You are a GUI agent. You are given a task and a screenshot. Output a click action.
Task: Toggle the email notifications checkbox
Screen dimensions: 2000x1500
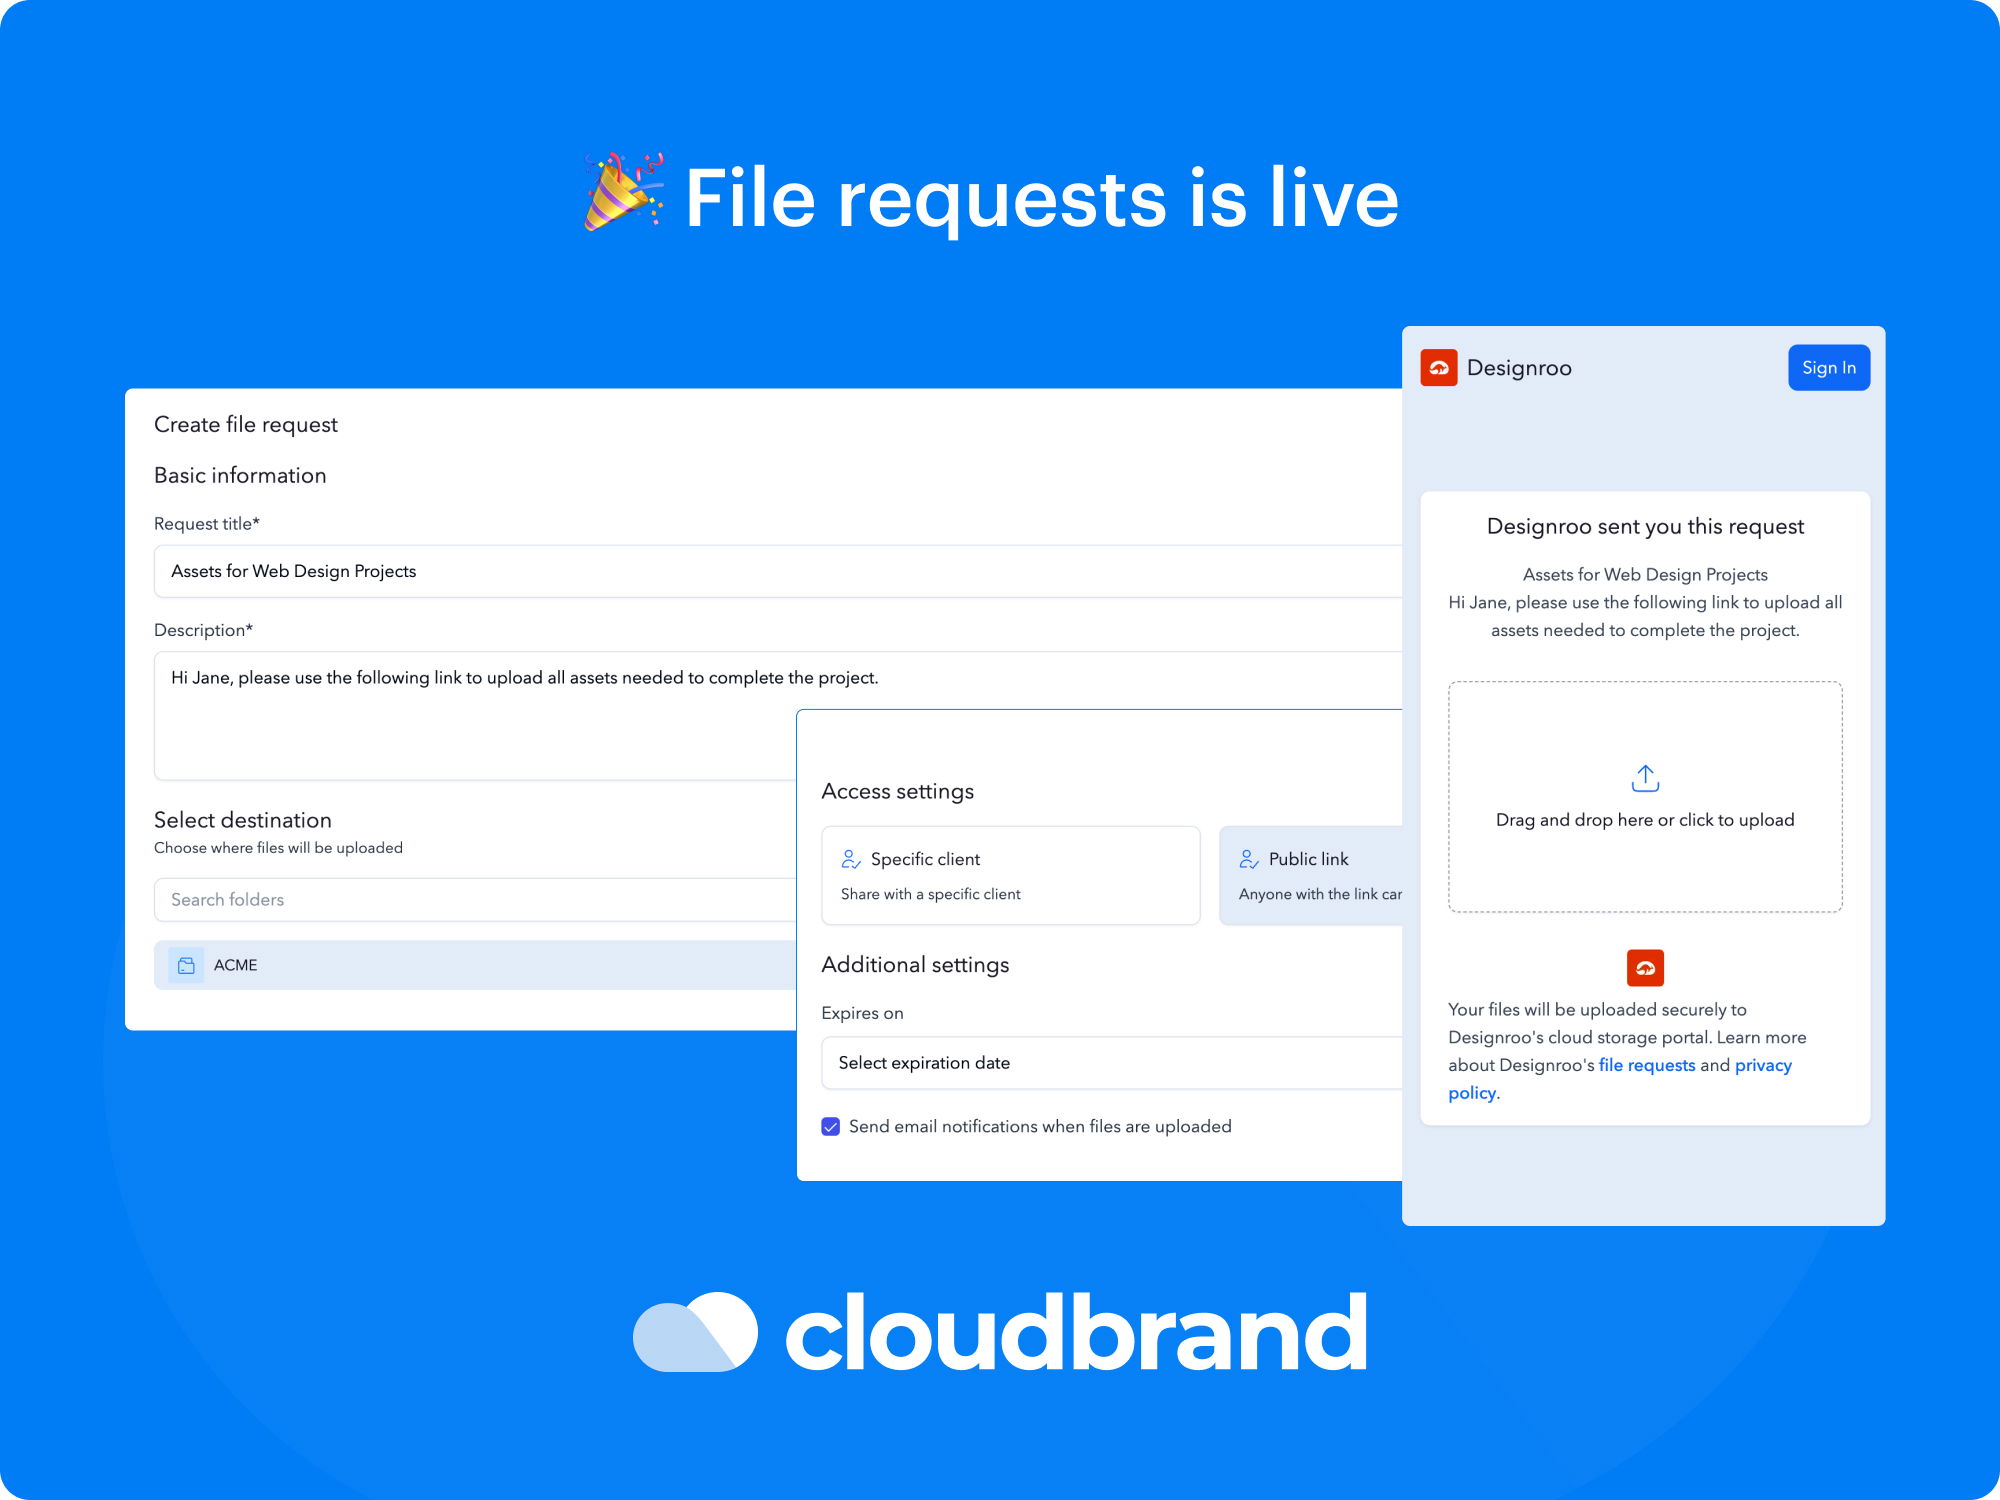coord(830,1127)
